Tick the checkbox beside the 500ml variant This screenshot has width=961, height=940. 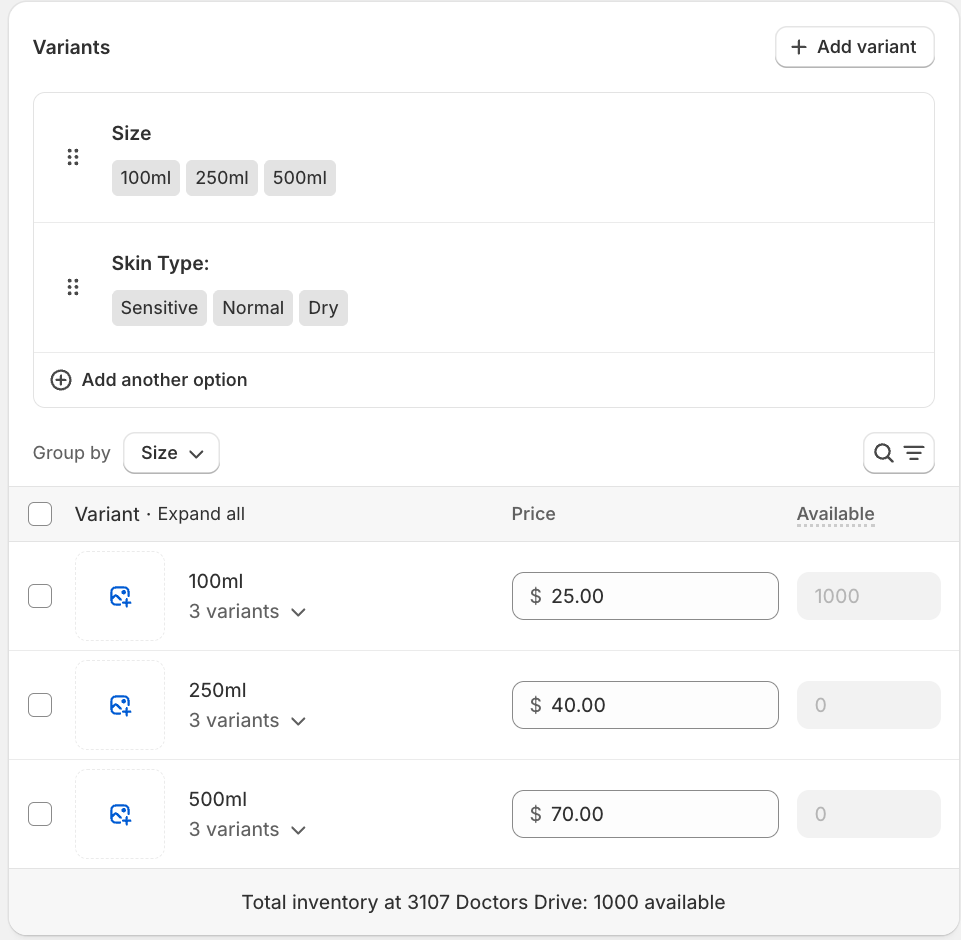(40, 814)
